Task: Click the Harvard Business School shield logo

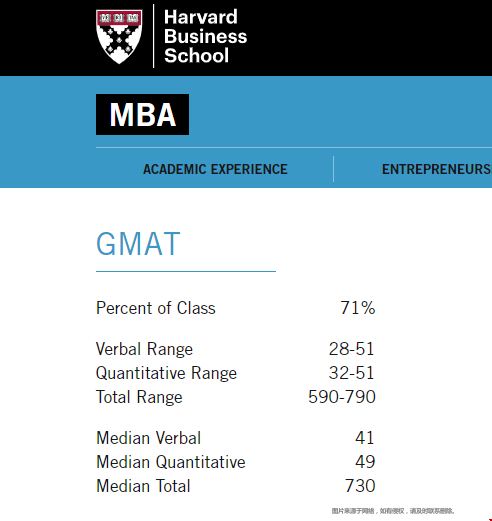Action: pos(119,36)
